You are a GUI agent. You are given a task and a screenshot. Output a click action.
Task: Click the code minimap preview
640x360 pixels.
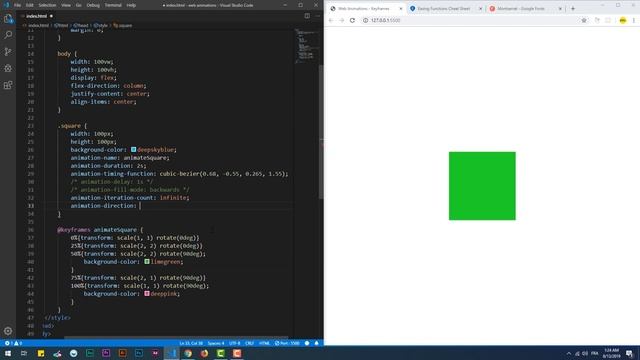point(306,46)
